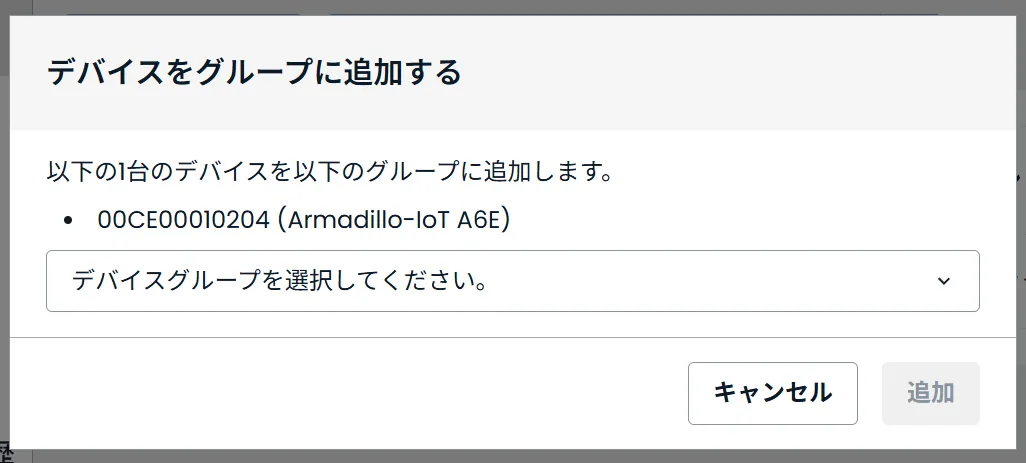This screenshot has height=463, width=1026.
Task: Show group options via the down arrow
Action: click(943, 281)
